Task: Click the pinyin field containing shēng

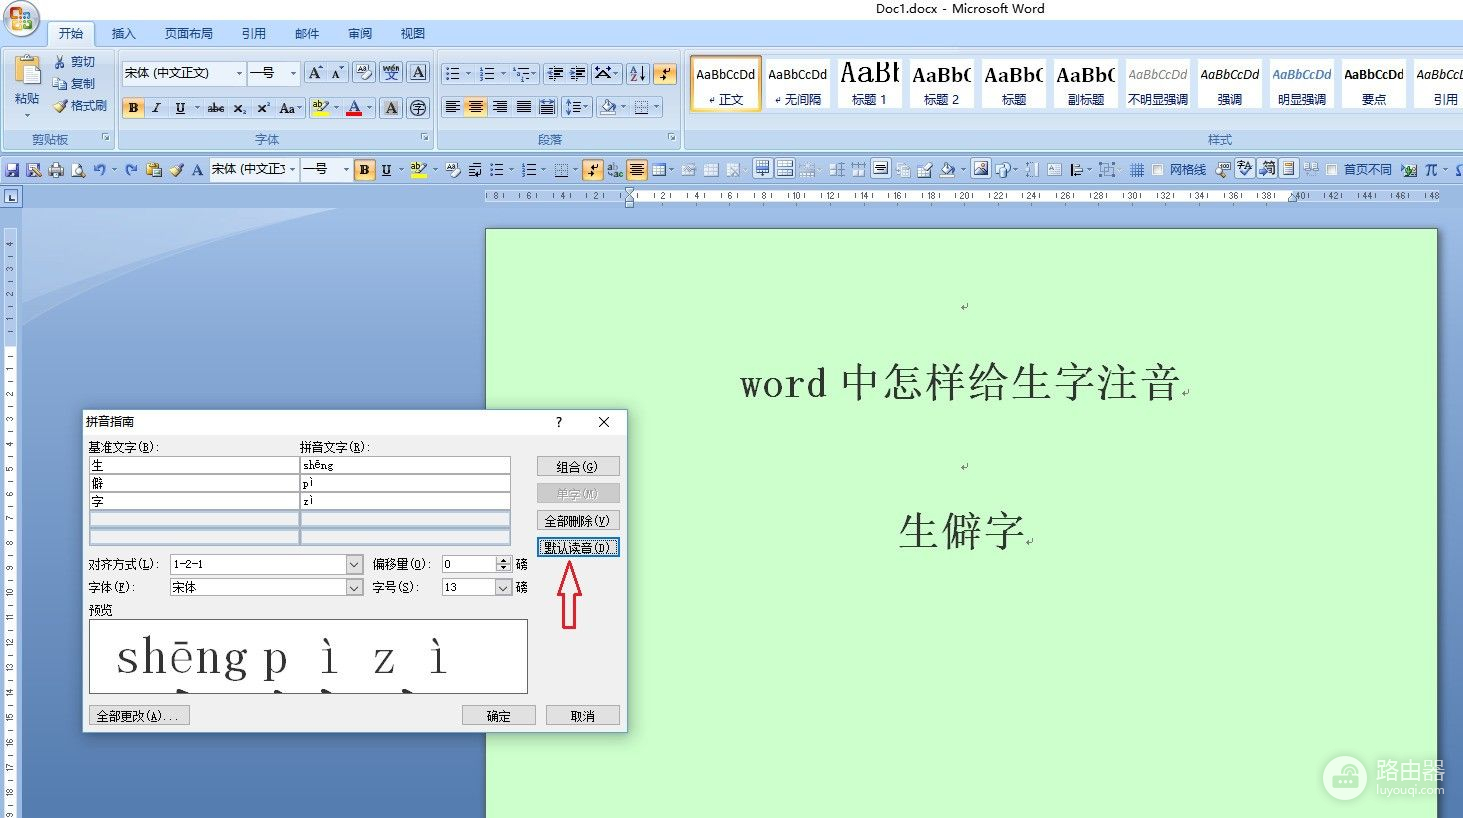Action: (x=405, y=465)
